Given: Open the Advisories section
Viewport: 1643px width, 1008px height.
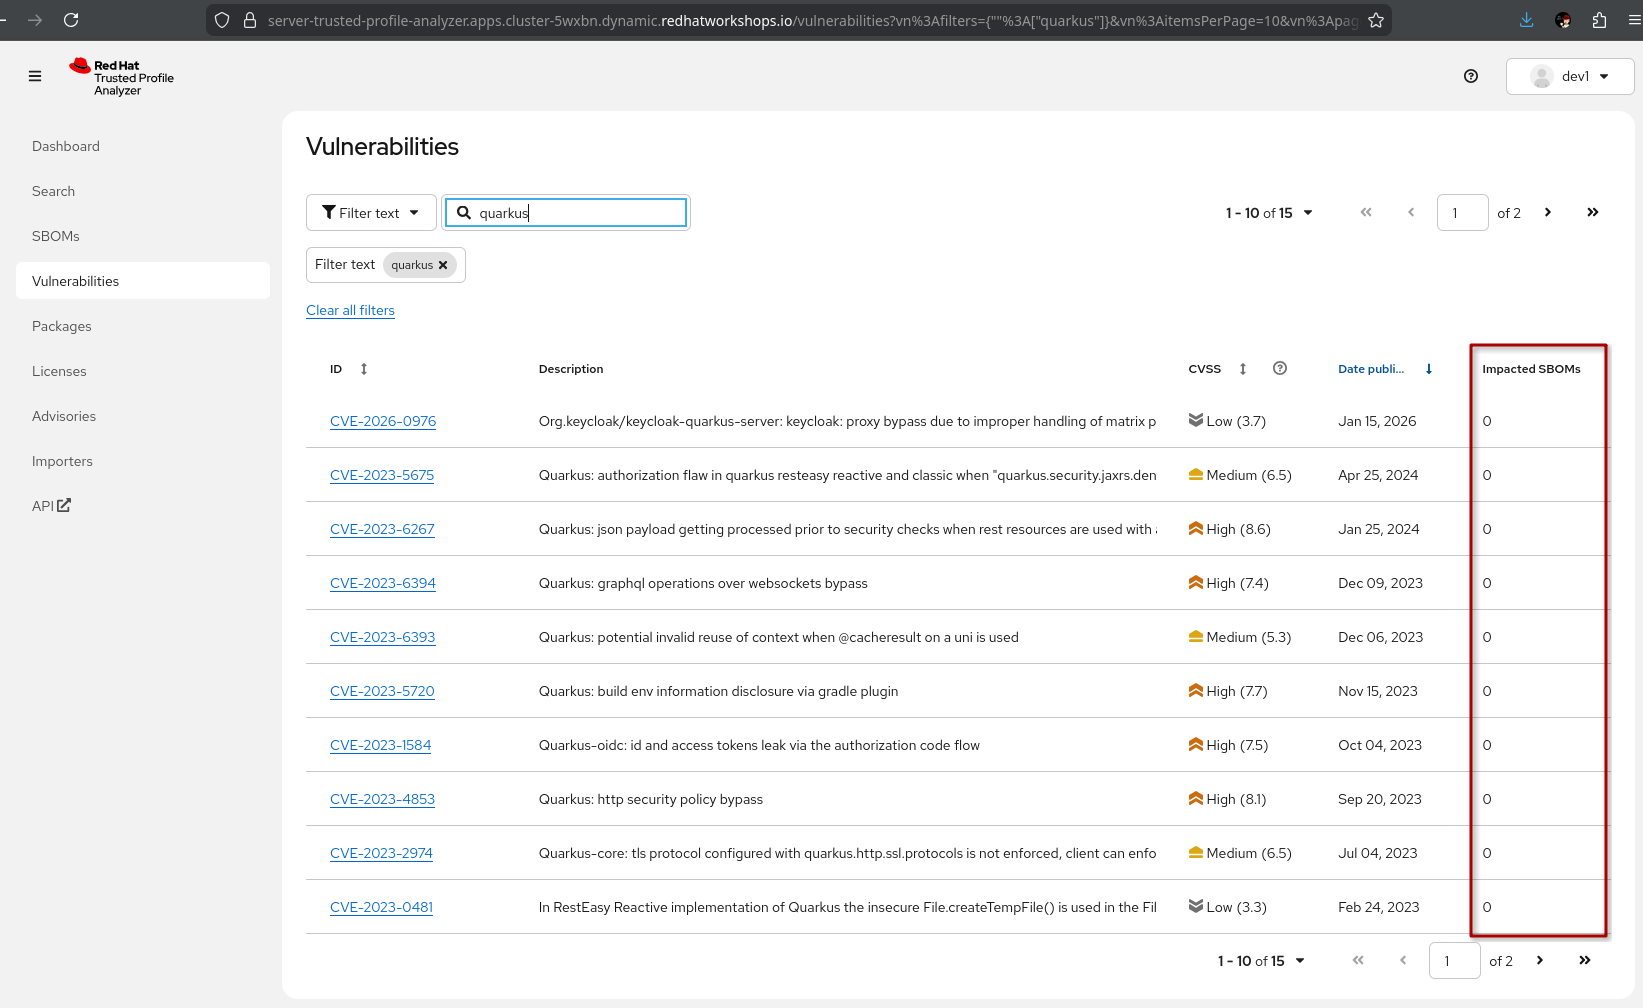Looking at the screenshot, I should (63, 416).
